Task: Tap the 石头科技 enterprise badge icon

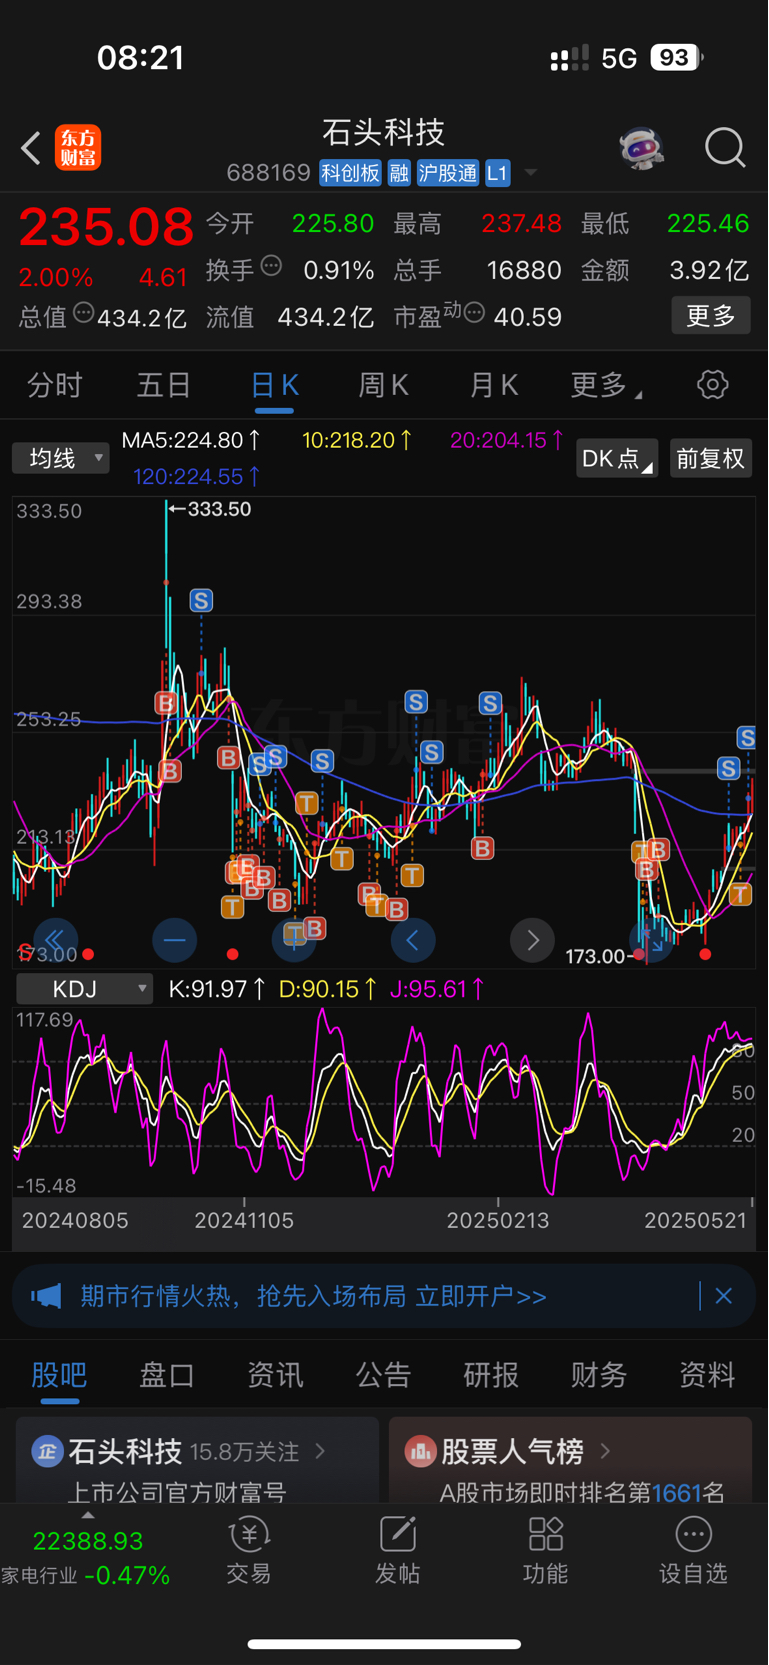Action: [47, 1451]
